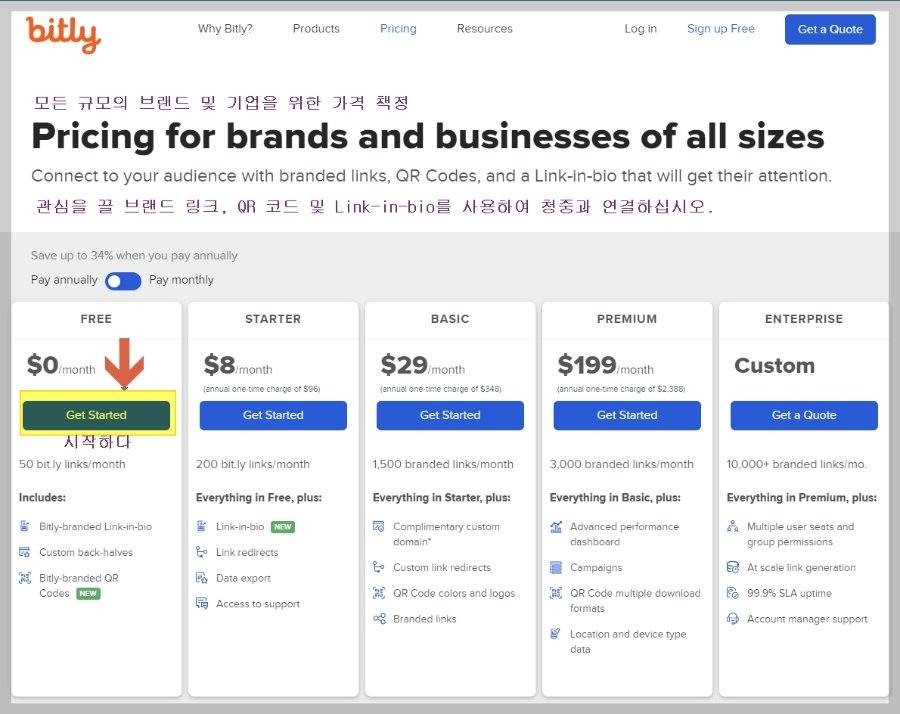
Task: Click Multiple user seats icon
Action: [733, 526]
